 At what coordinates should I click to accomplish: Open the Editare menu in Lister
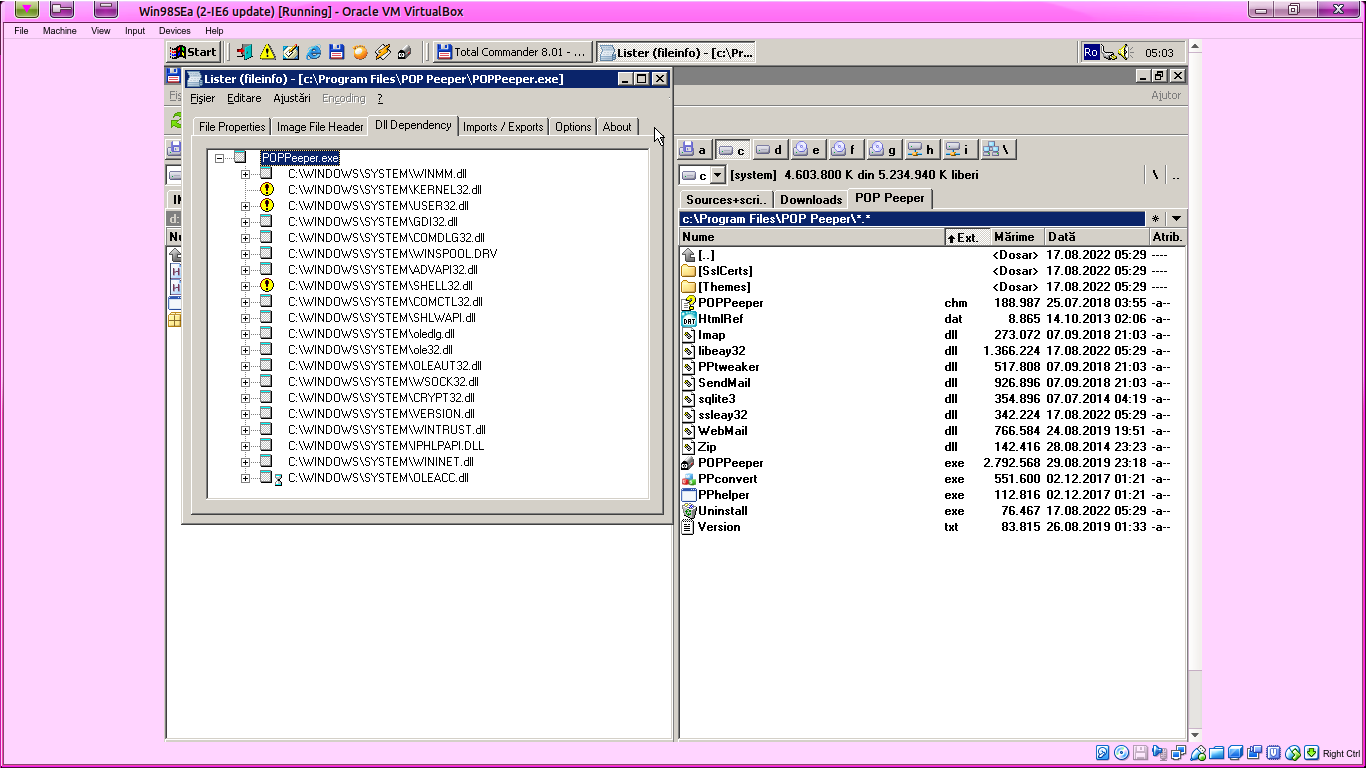pos(244,98)
